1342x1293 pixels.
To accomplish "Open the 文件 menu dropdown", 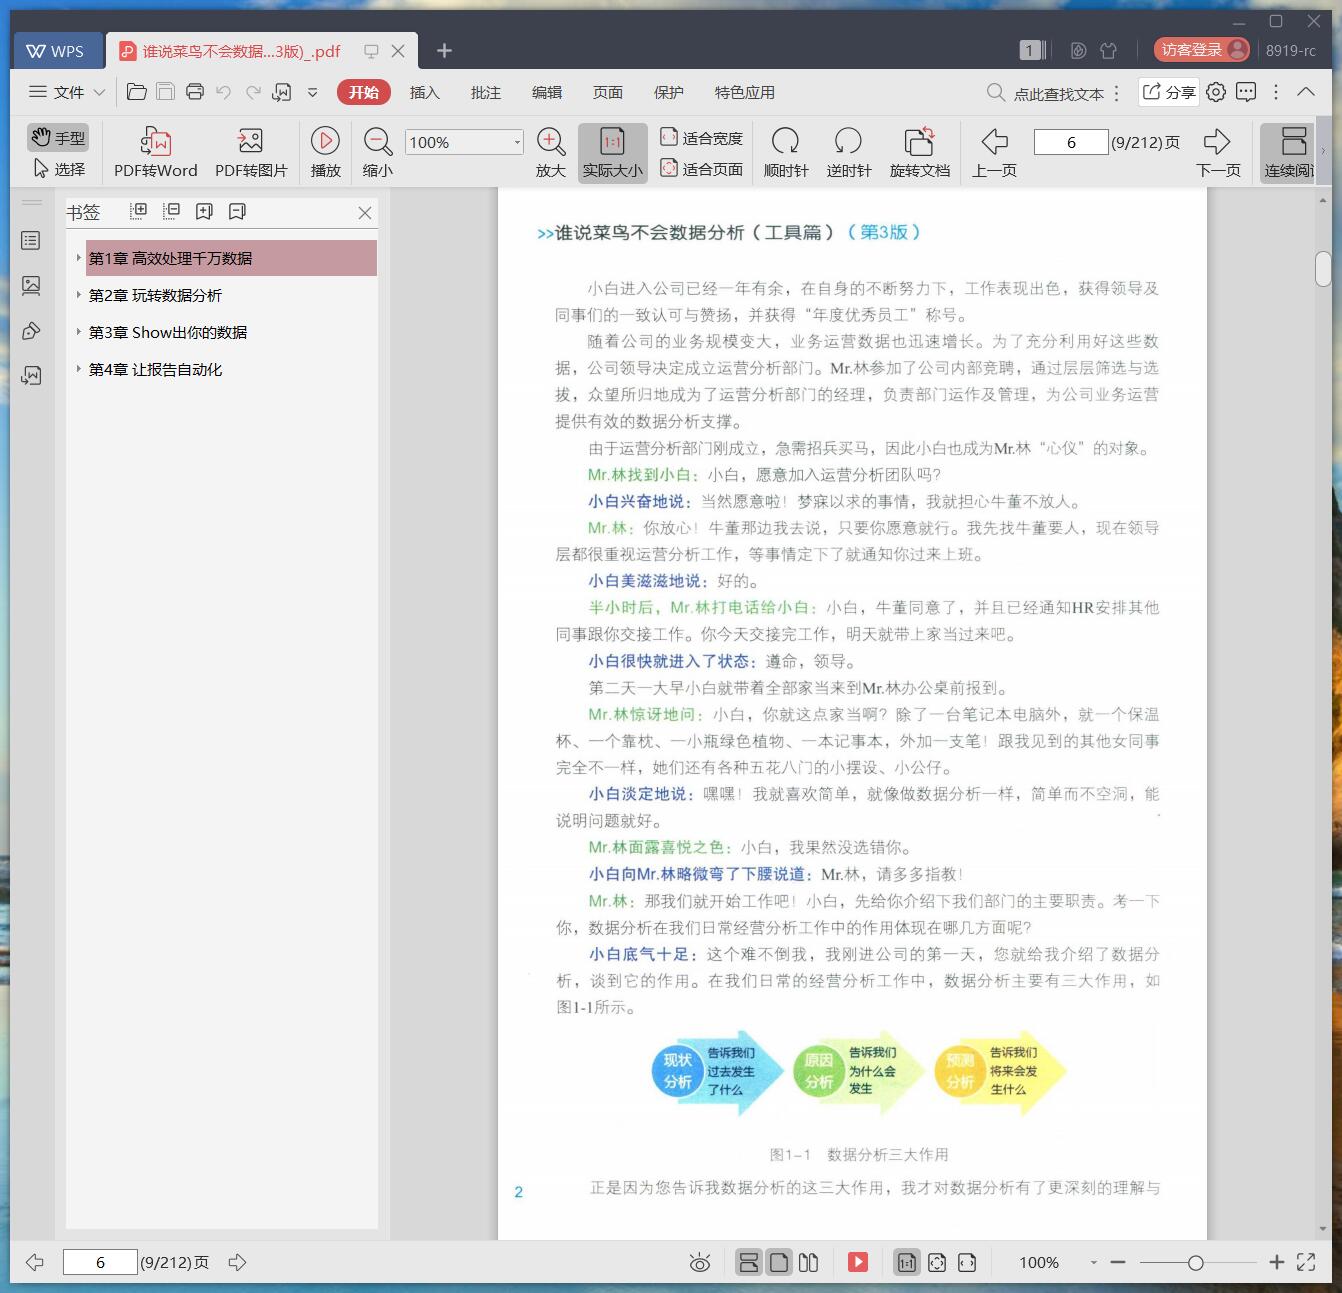I will click(x=66, y=92).
